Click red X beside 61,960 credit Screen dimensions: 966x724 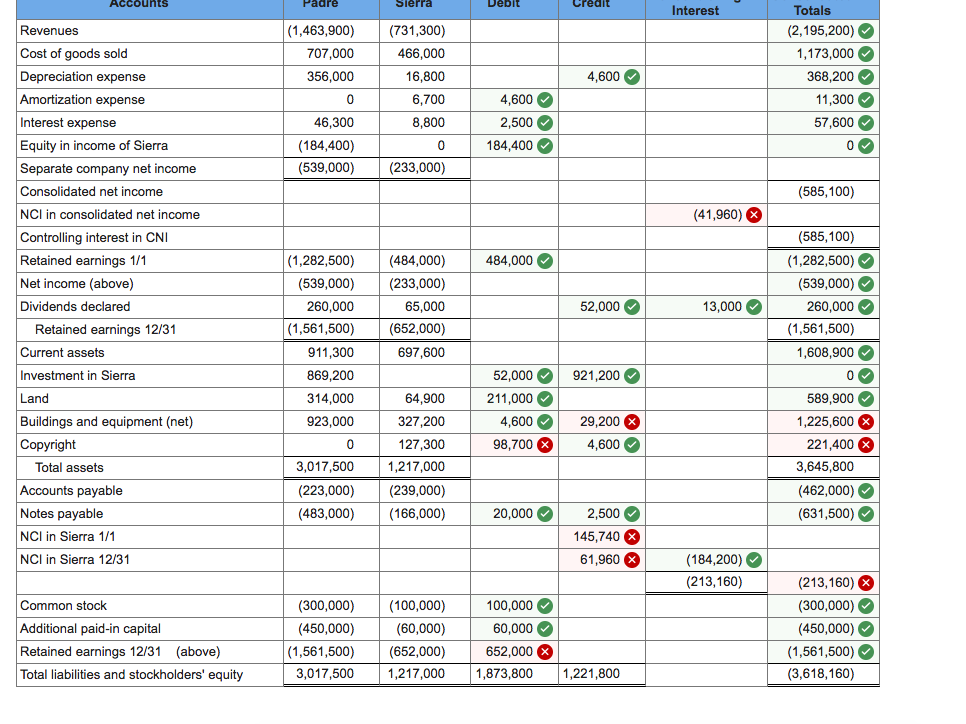click(x=631, y=560)
